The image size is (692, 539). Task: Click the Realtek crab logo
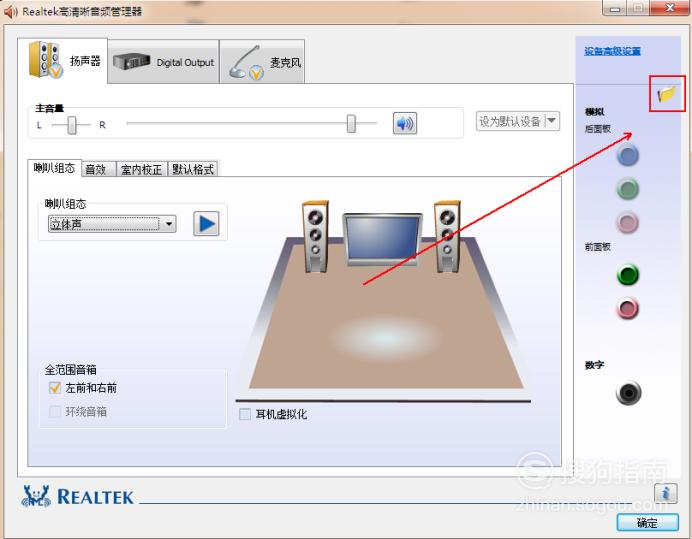point(36,496)
